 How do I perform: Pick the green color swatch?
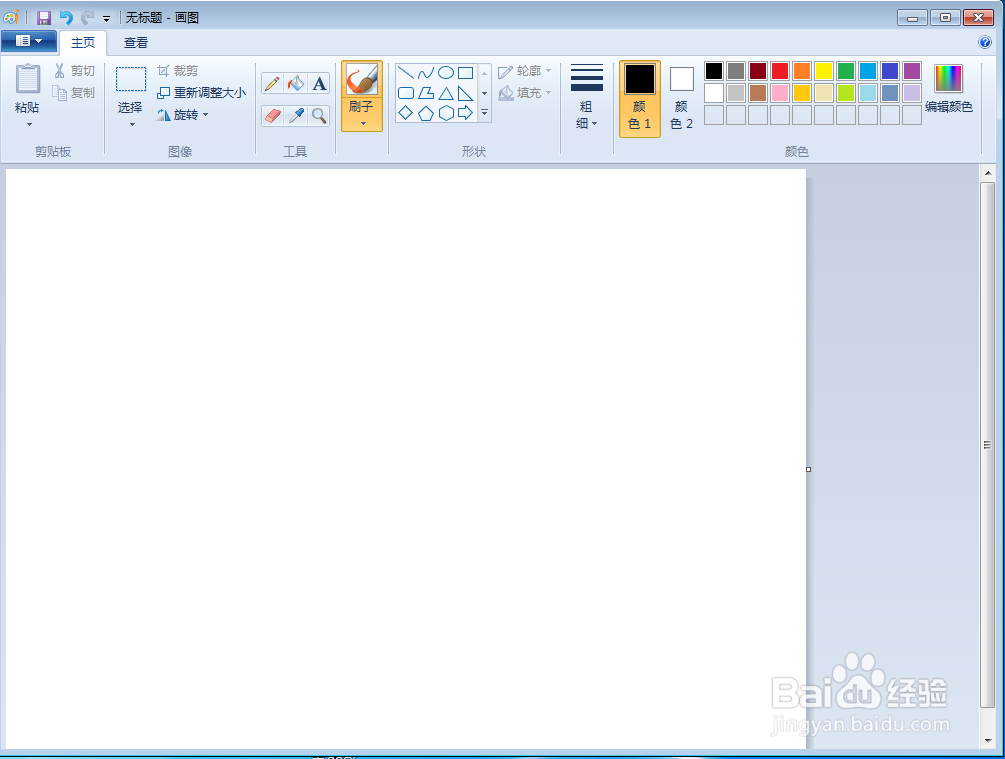click(845, 71)
